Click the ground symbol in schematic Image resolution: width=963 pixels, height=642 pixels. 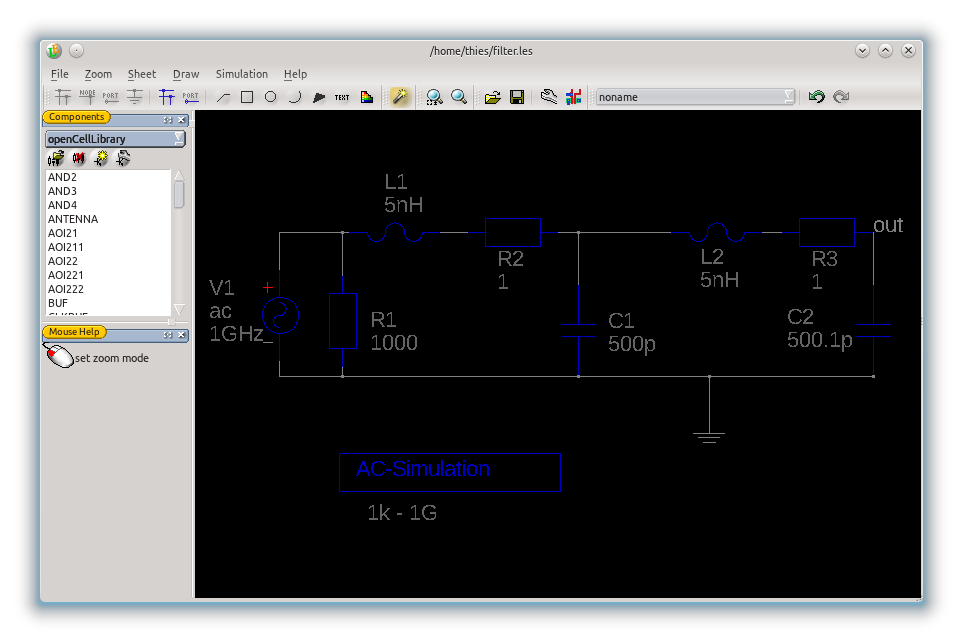point(709,437)
